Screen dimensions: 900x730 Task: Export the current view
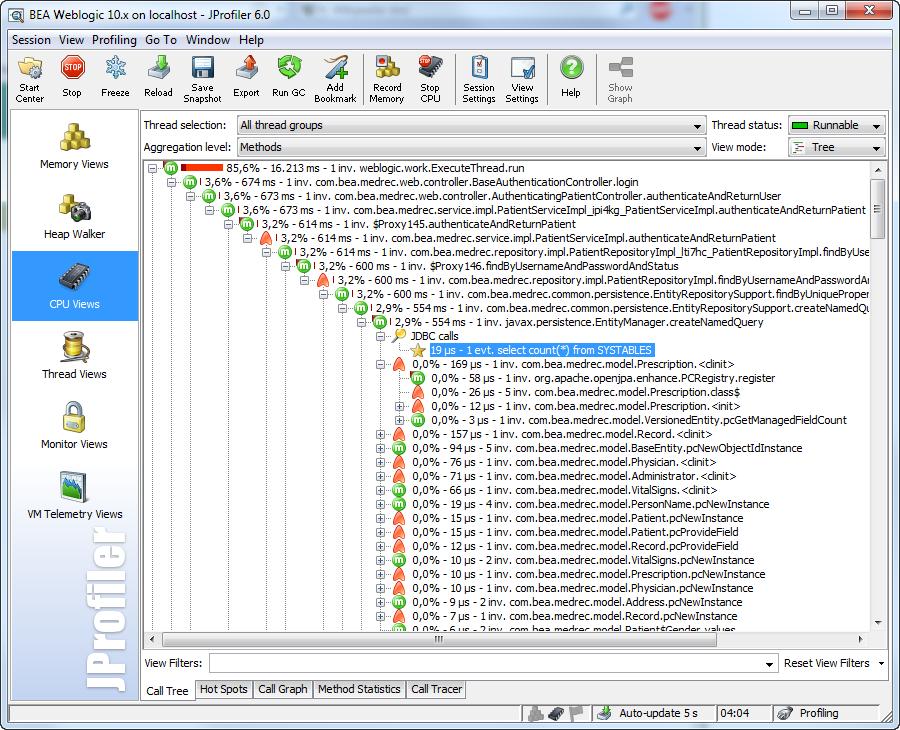coord(246,77)
